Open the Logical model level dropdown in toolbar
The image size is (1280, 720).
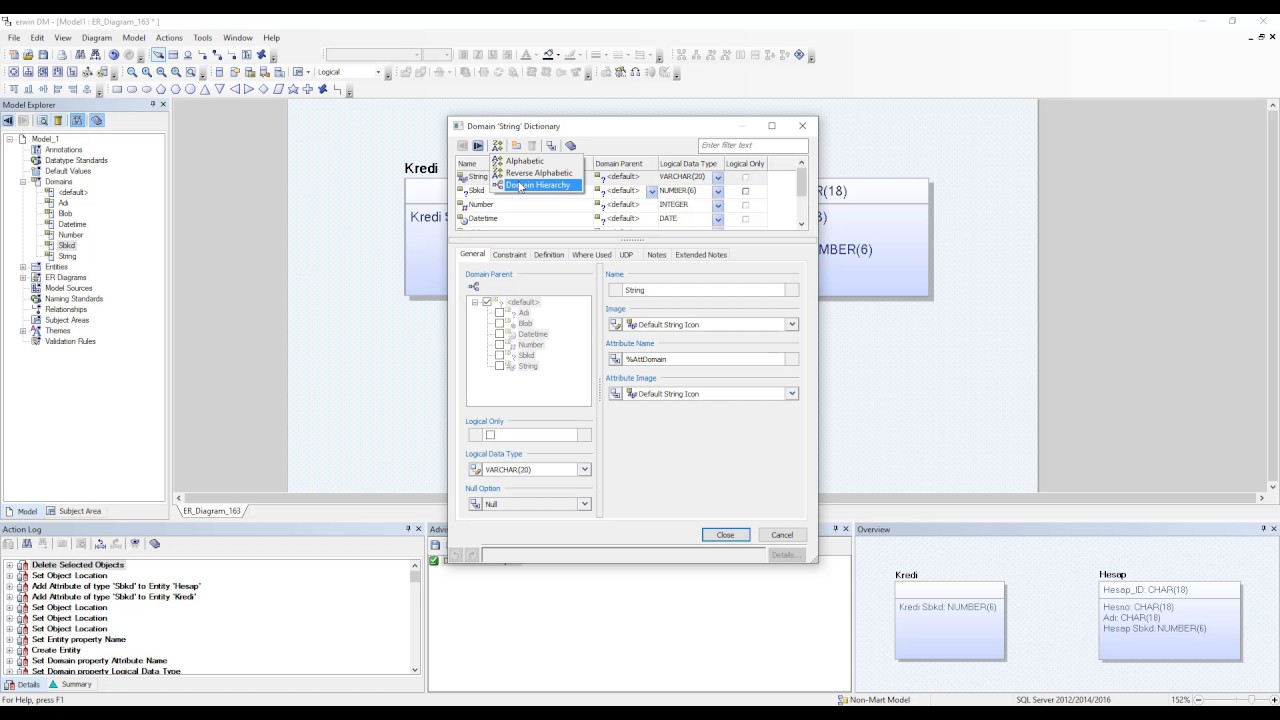pos(378,72)
